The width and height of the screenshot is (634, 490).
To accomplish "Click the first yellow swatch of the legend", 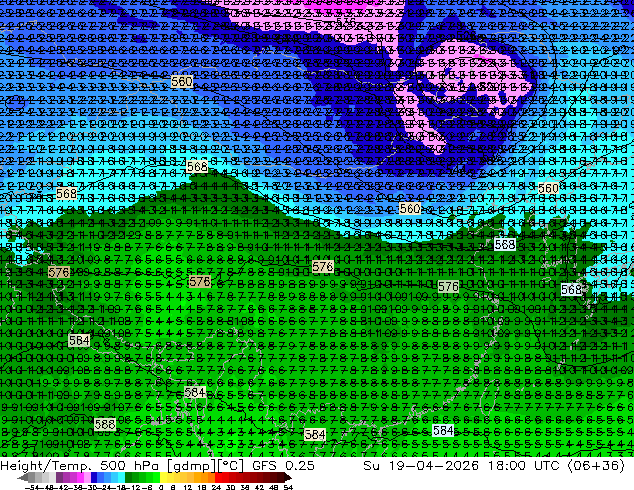I will [163, 477].
